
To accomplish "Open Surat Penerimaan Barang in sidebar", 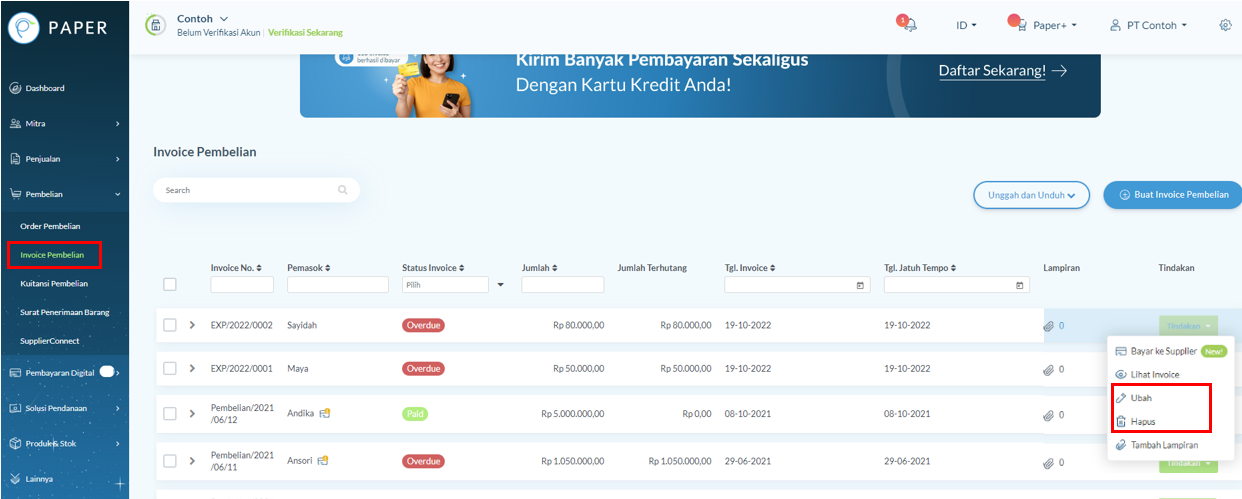I will pos(65,312).
